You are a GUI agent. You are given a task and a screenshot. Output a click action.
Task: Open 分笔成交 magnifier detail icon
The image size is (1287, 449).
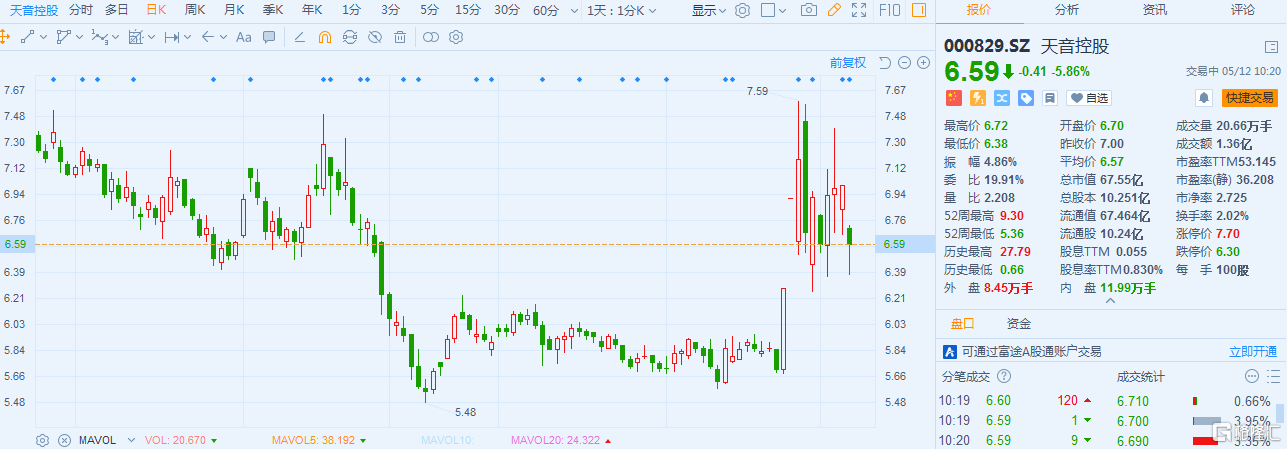coord(1005,376)
